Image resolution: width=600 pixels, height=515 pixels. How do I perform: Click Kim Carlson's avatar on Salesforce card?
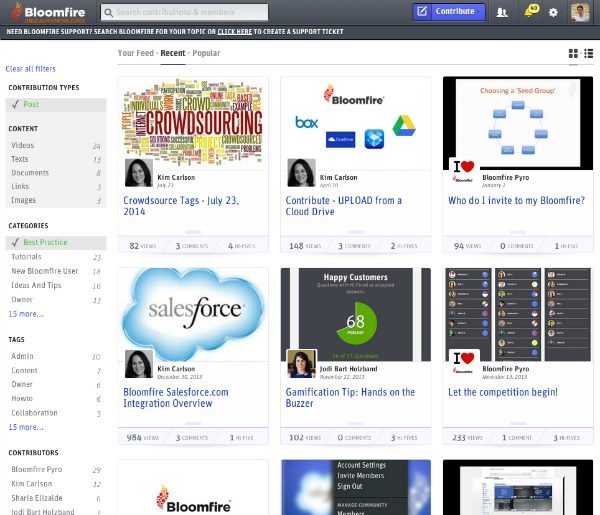click(x=139, y=364)
